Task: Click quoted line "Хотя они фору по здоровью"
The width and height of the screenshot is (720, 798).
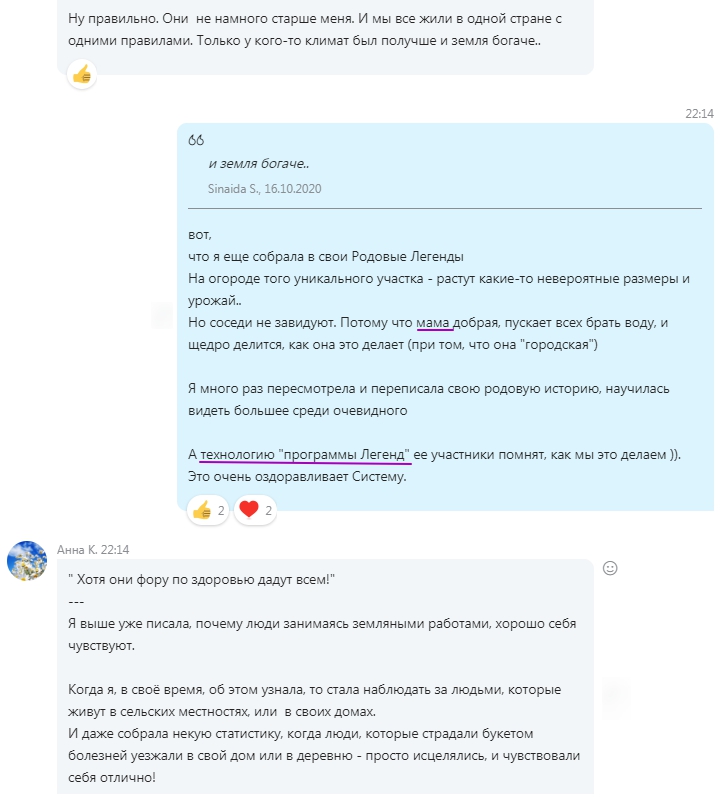Action: (201, 580)
